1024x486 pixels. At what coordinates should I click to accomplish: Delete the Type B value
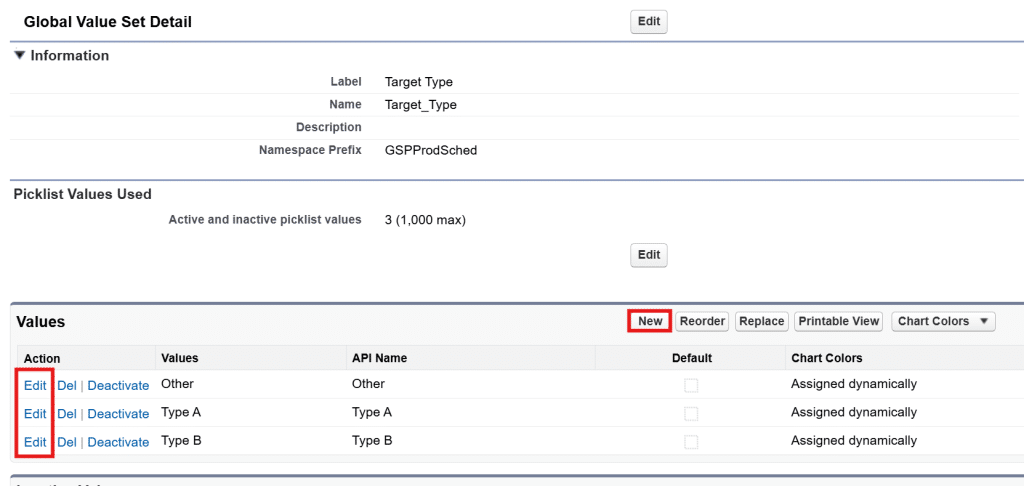coord(66,442)
